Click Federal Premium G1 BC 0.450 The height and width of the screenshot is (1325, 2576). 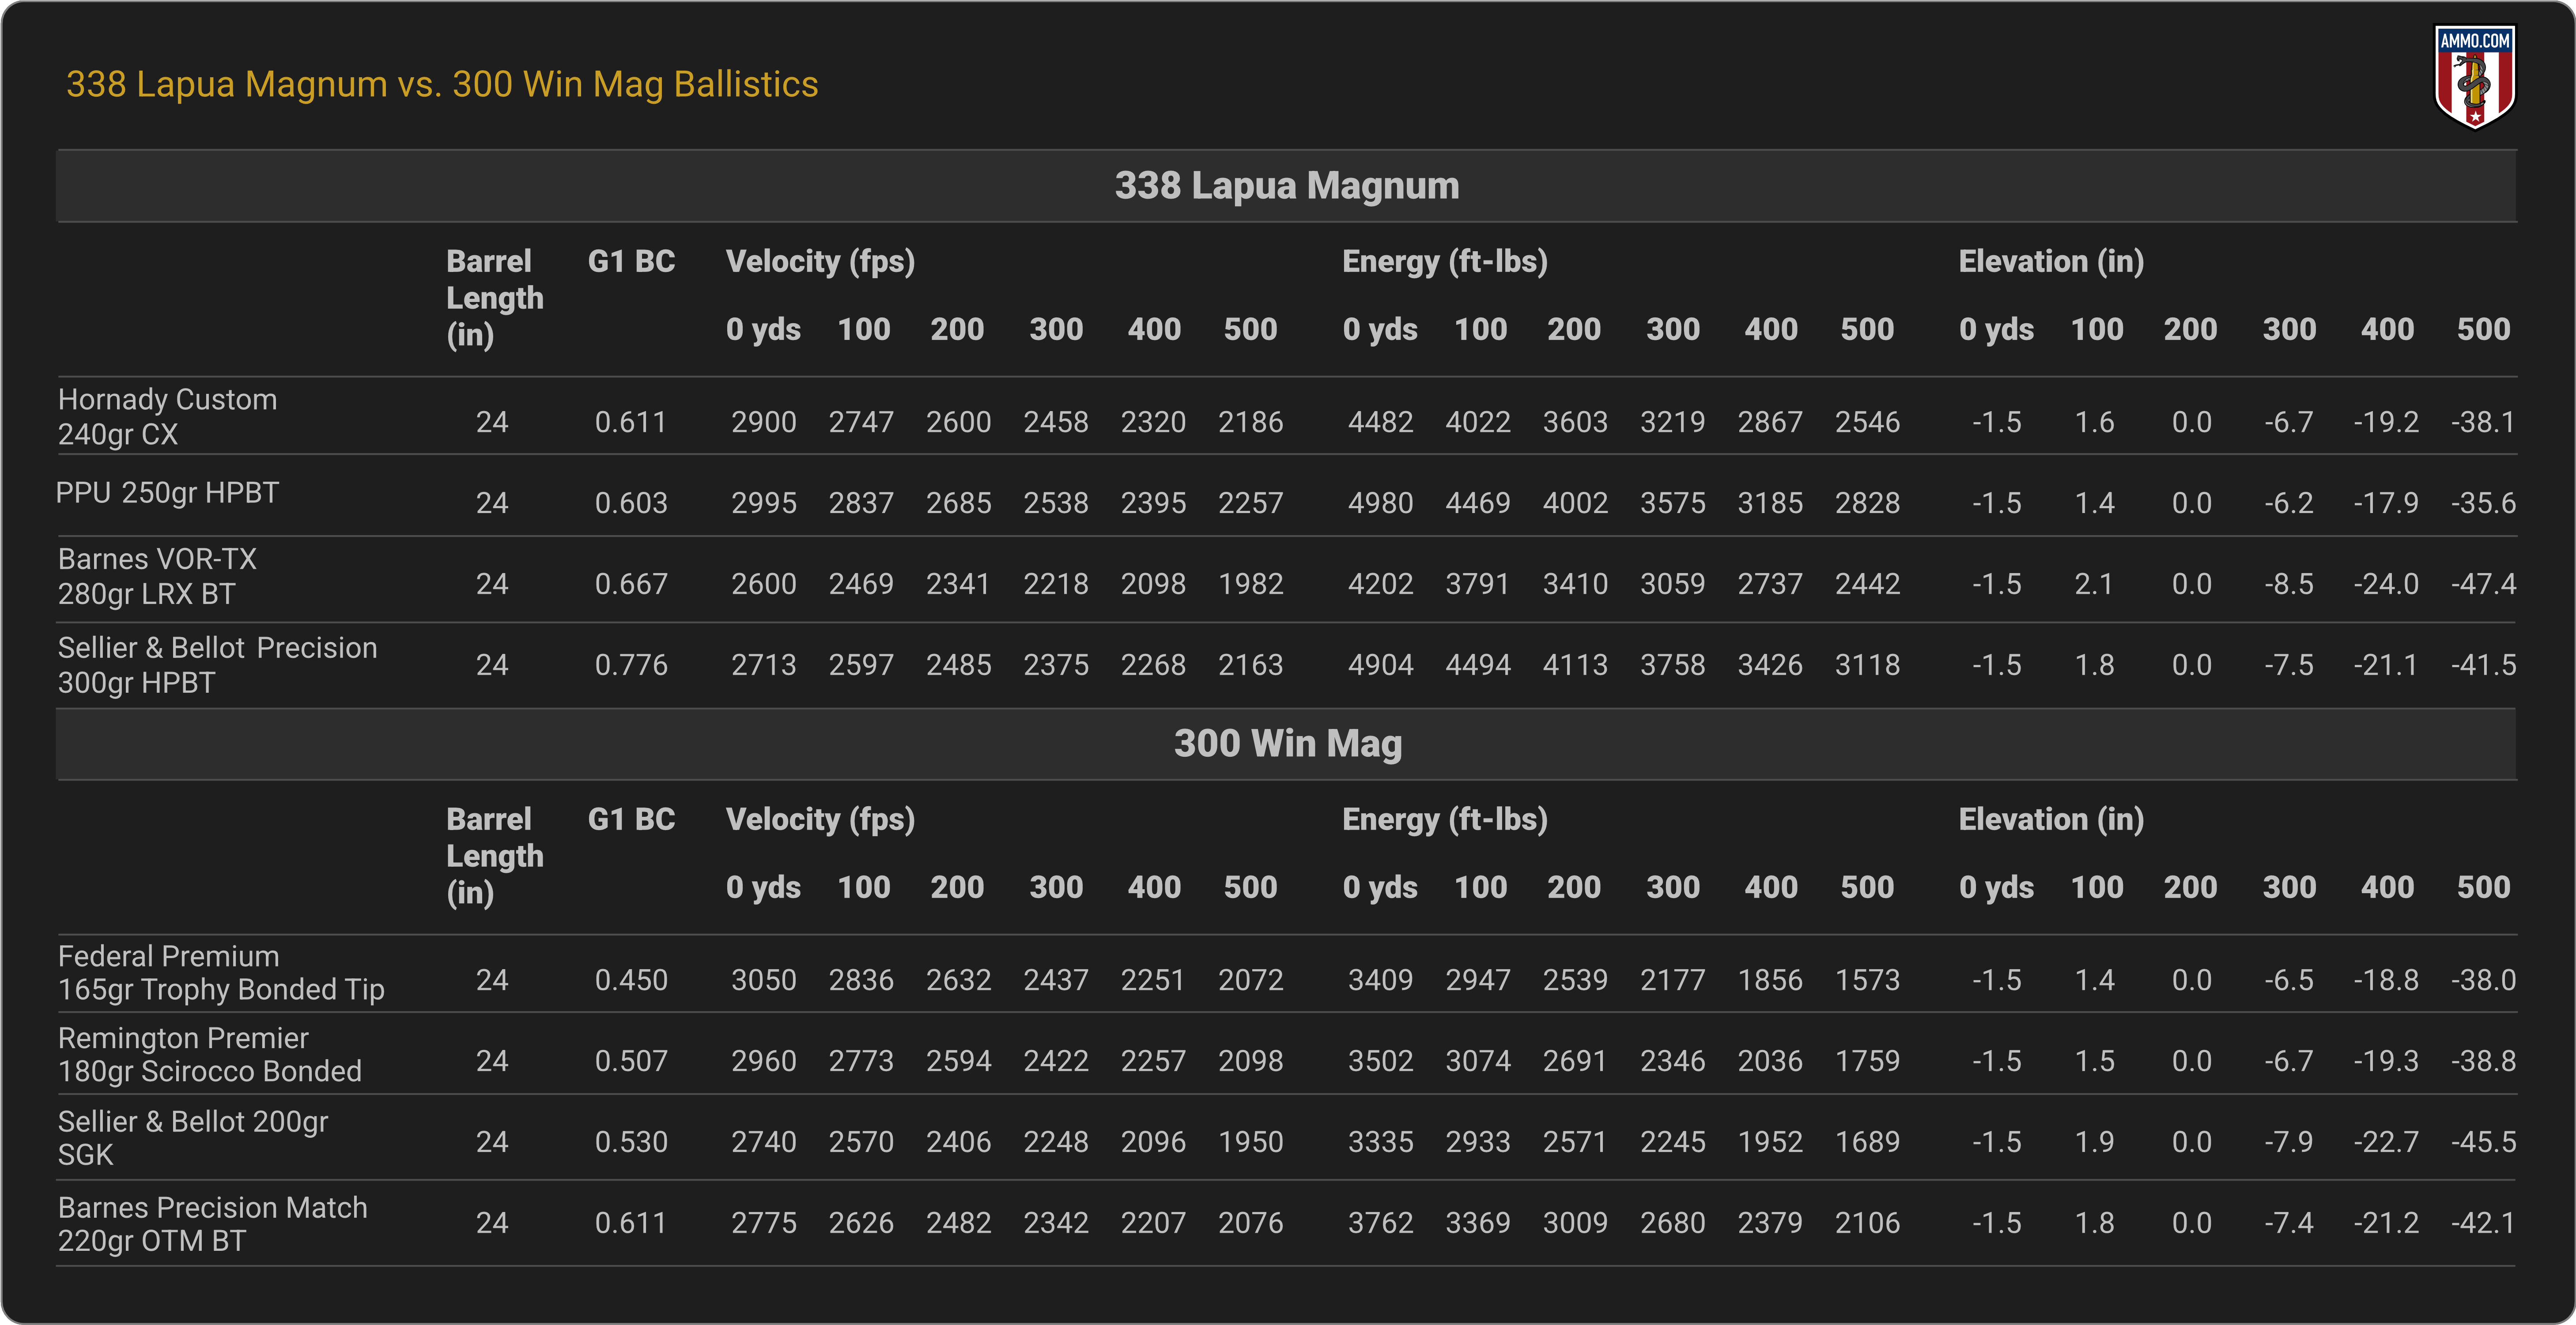pos(631,980)
